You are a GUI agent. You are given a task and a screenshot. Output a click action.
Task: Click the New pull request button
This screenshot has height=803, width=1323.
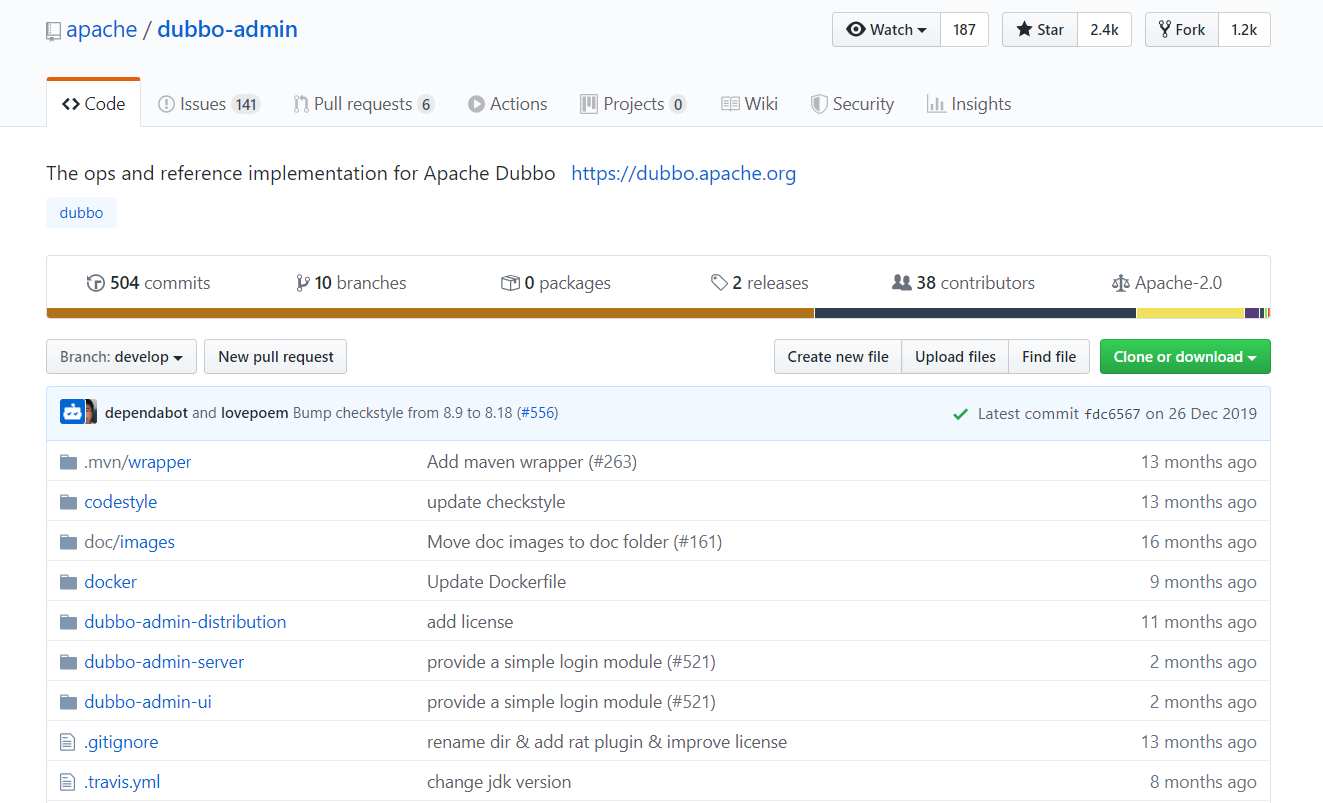pos(276,357)
